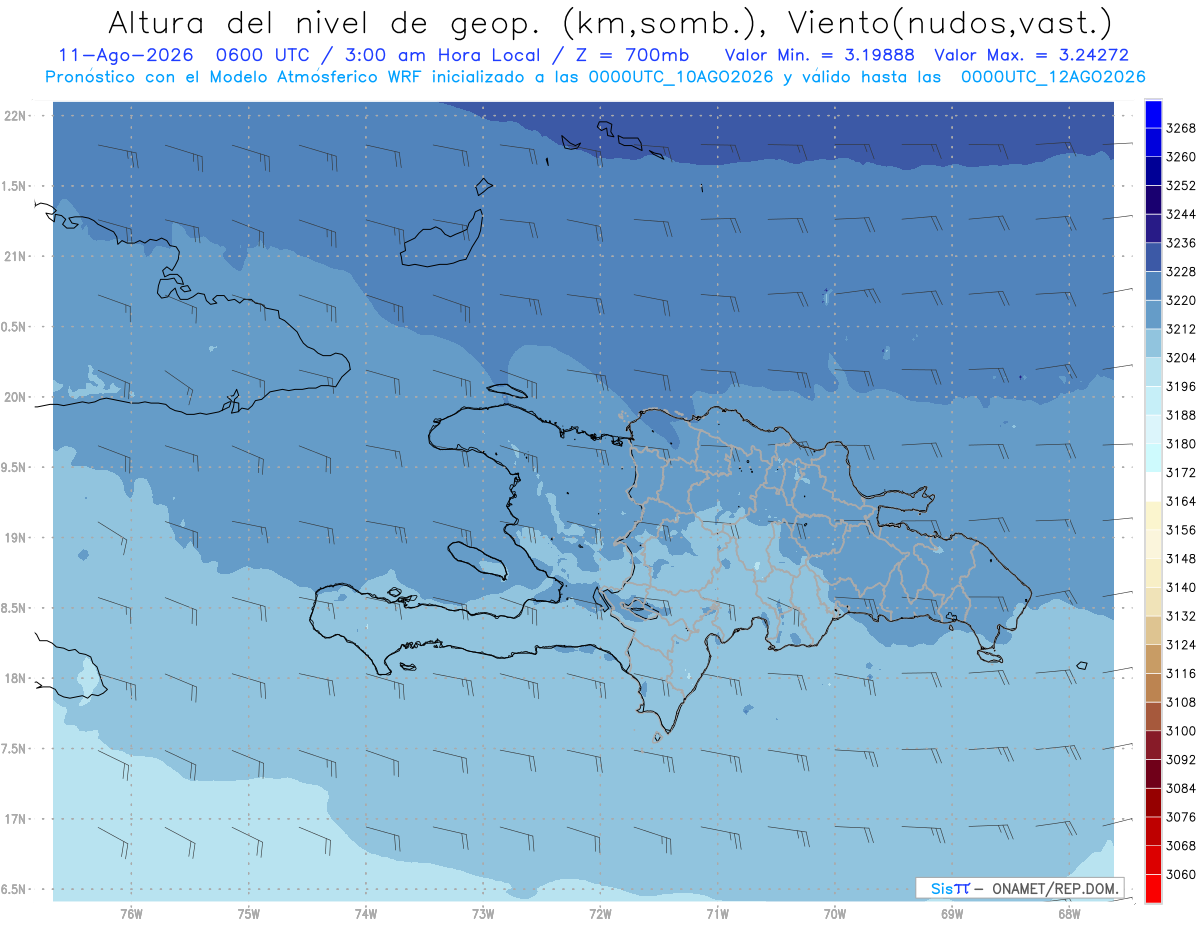Click the "18N" latitude axis label

(x=17, y=678)
